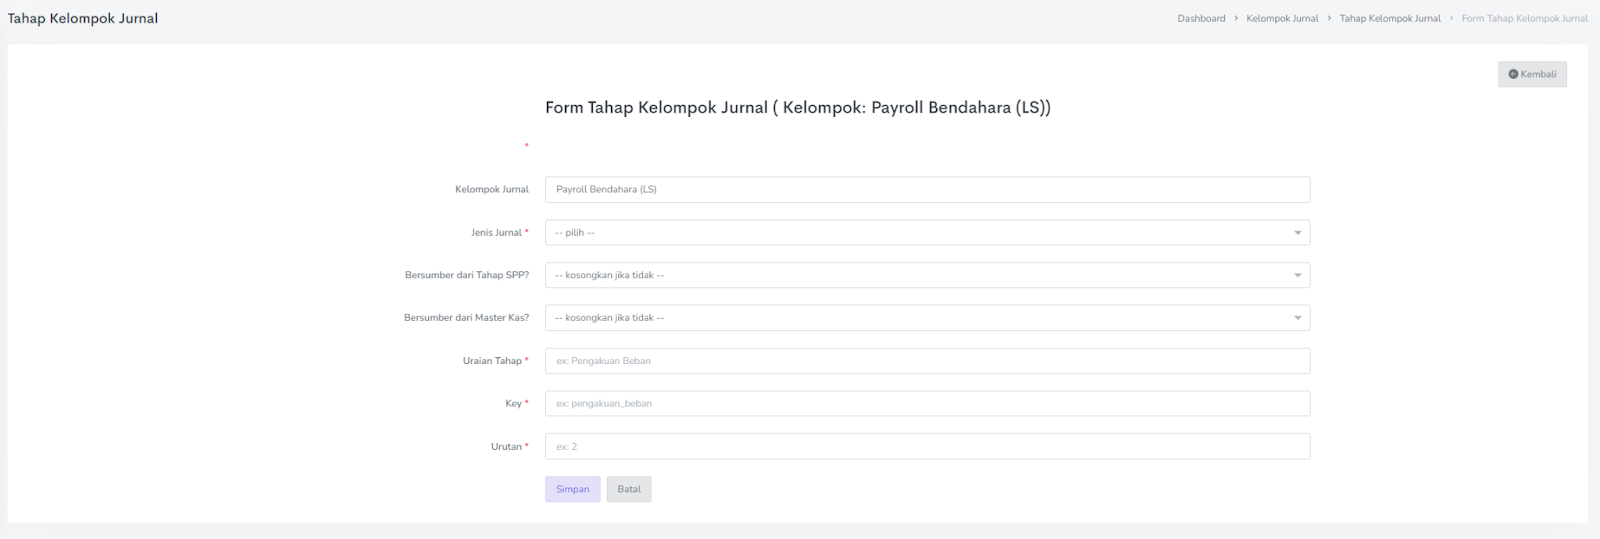This screenshot has width=1600, height=539.
Task: Expand the Bersumber dari Master Kas dropdown
Action: point(926,318)
